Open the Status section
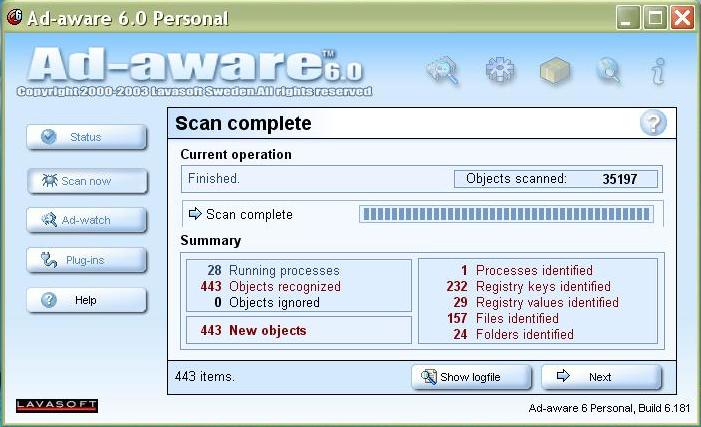Screen dimensions: 701x427 [86, 138]
